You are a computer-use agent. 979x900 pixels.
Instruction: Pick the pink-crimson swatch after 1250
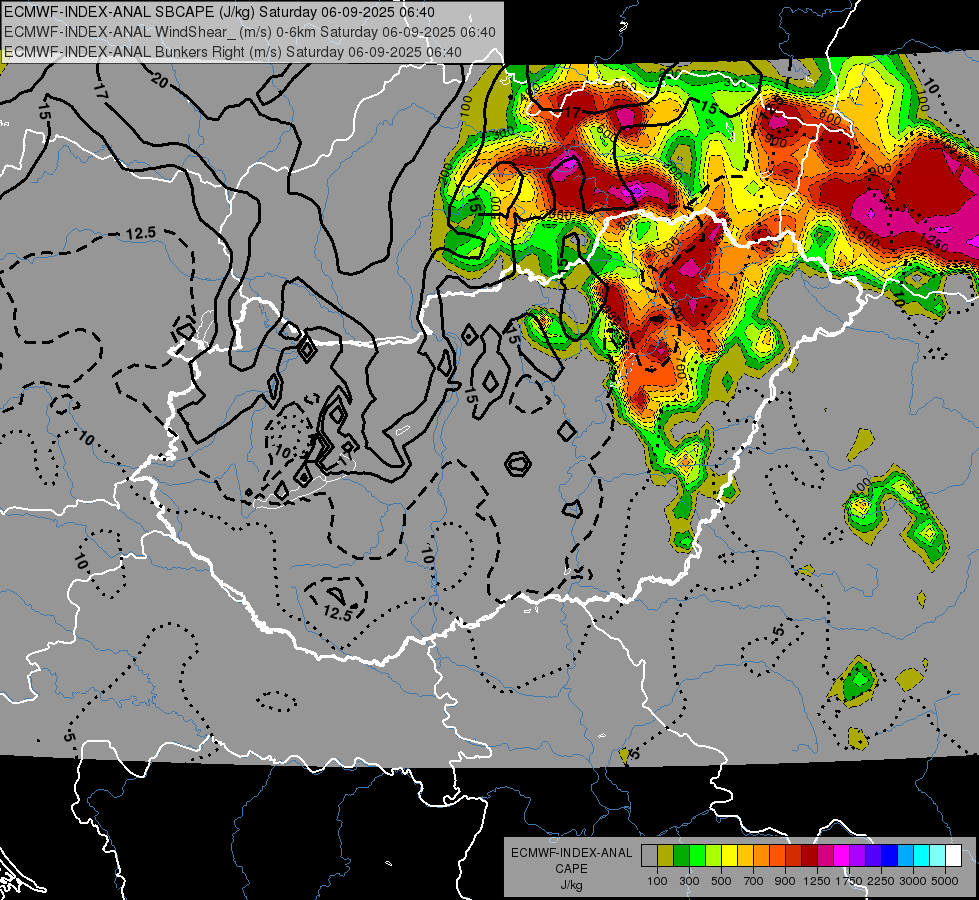click(825, 855)
